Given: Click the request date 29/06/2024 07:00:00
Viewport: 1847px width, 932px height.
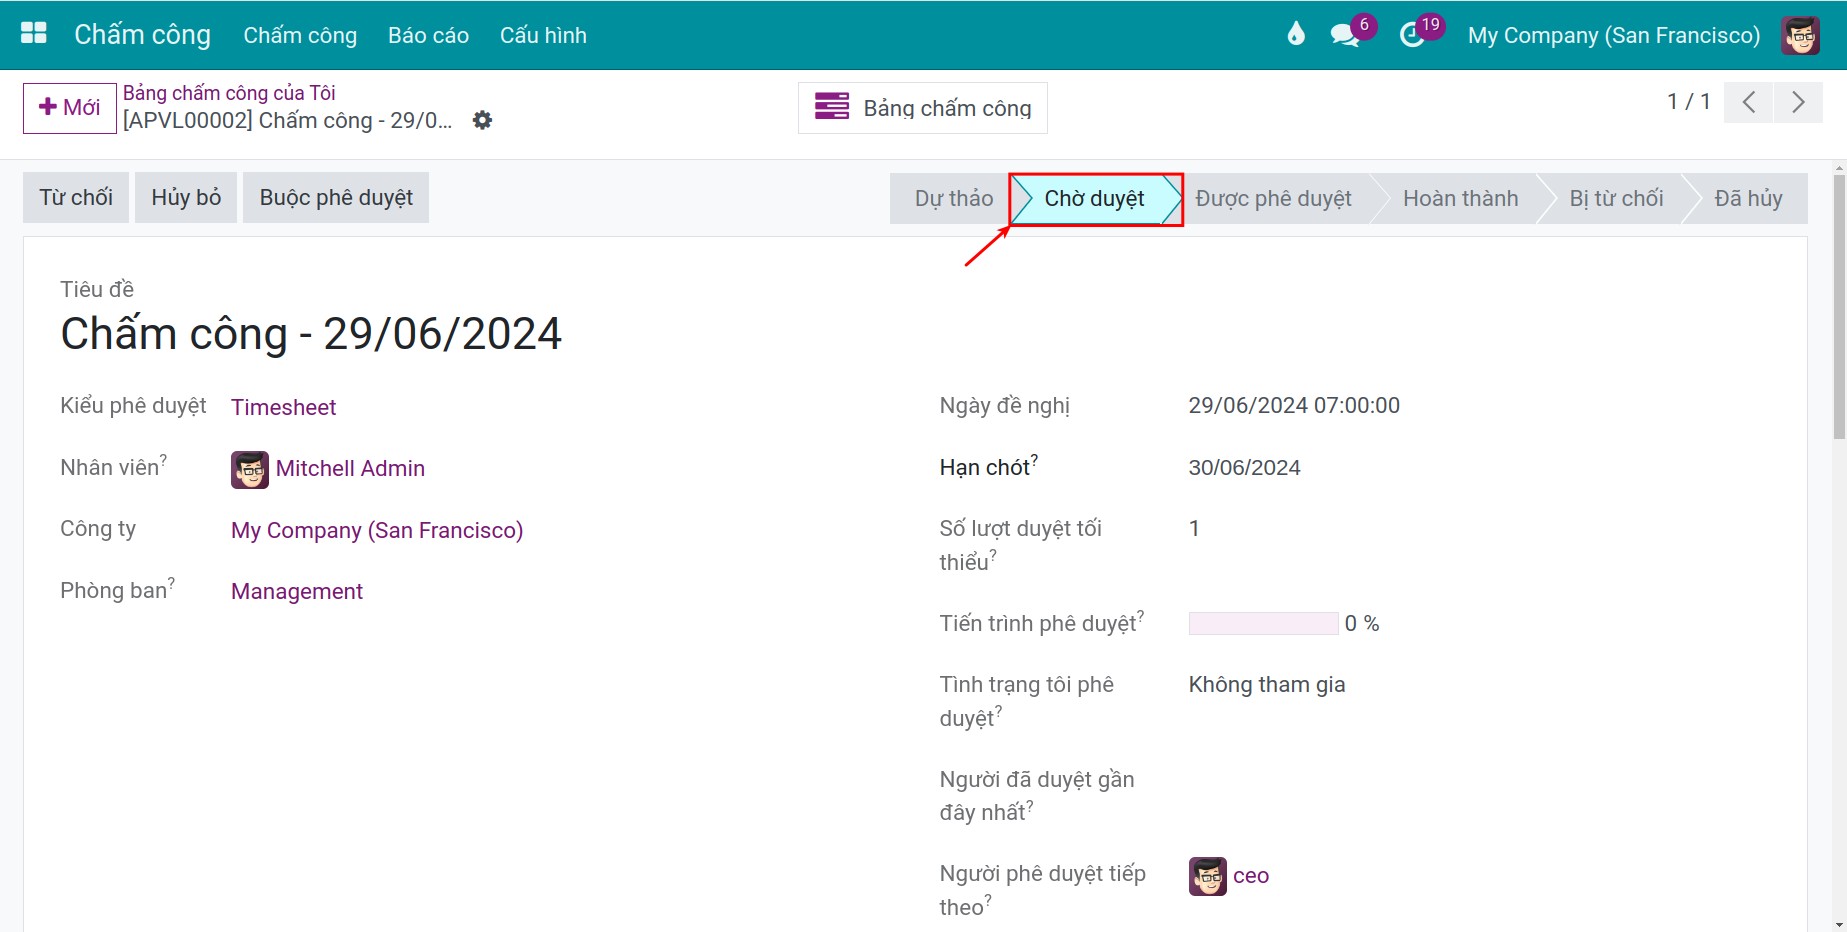Looking at the screenshot, I should click(1294, 405).
